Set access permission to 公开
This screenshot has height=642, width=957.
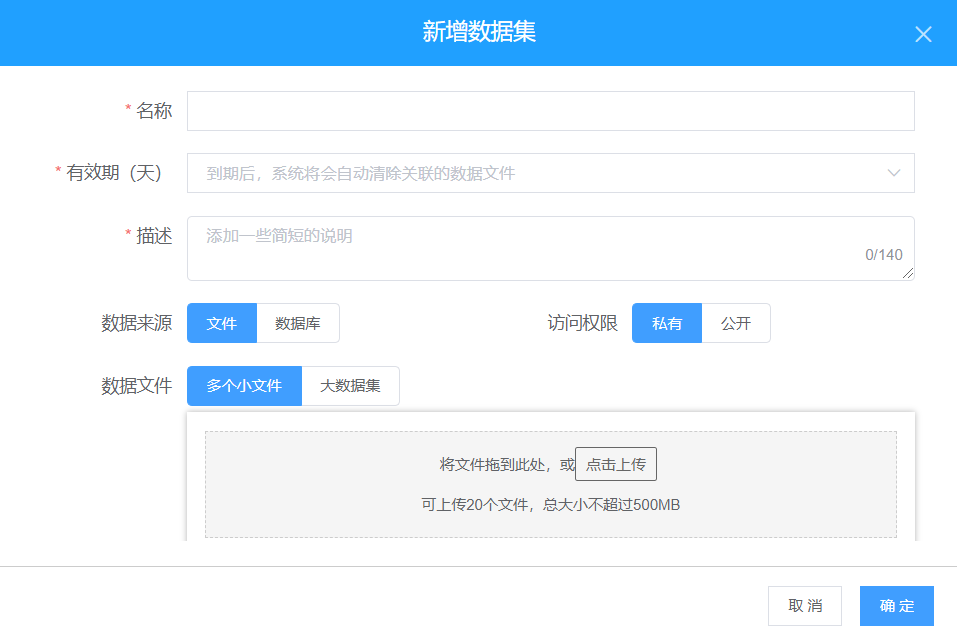[736, 323]
